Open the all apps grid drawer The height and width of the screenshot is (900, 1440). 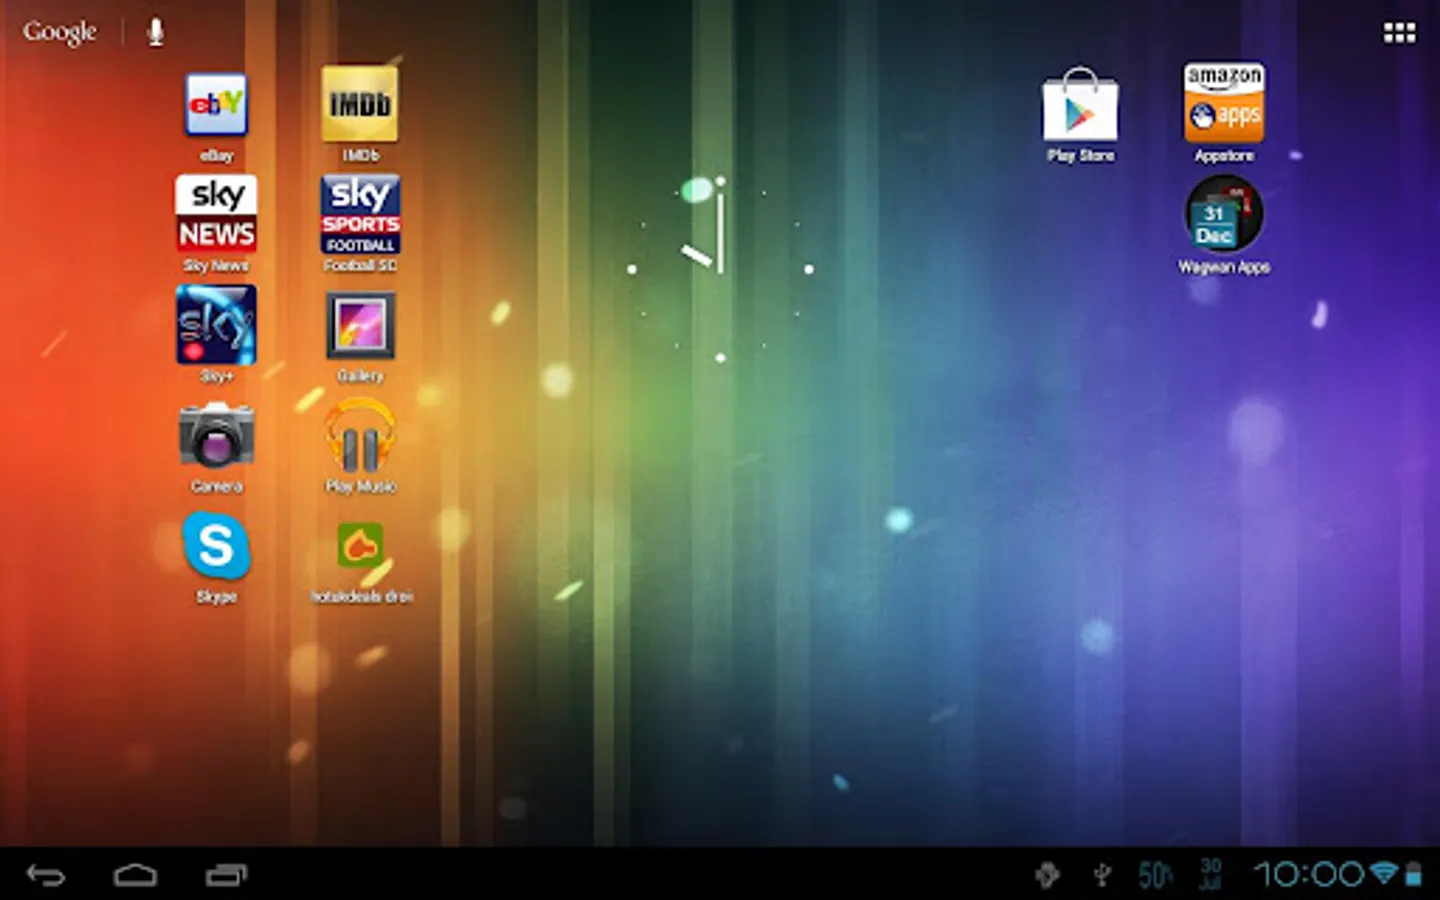pyautogui.click(x=1399, y=33)
